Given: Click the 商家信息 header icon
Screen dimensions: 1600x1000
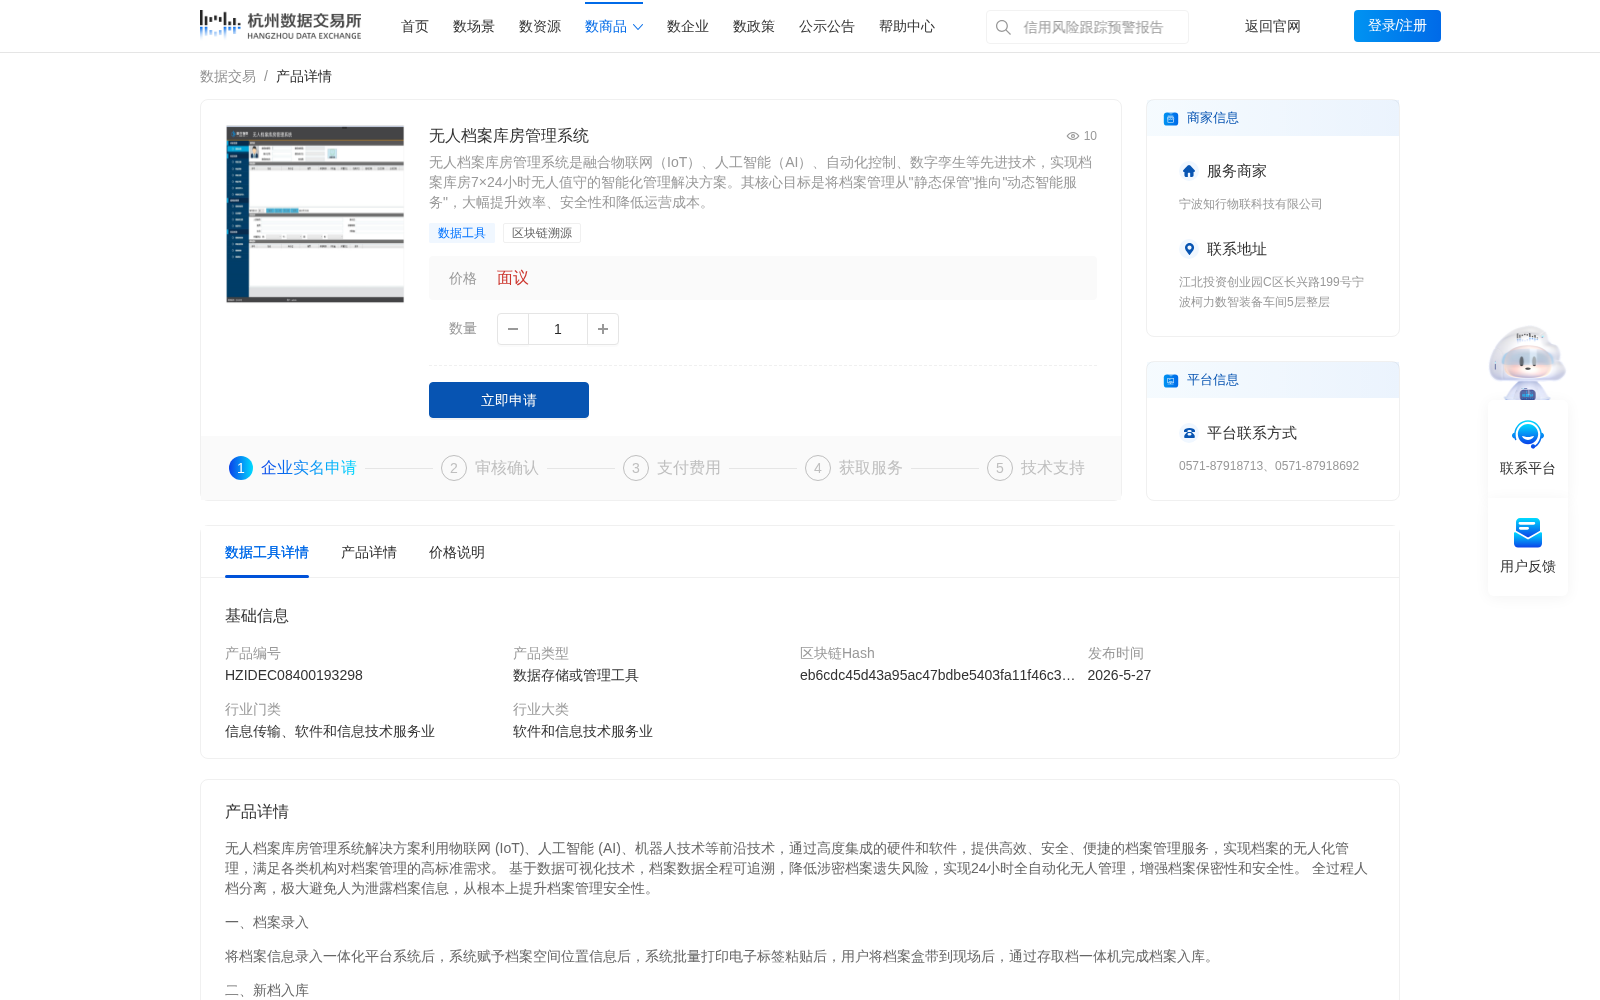Looking at the screenshot, I should tap(1171, 118).
